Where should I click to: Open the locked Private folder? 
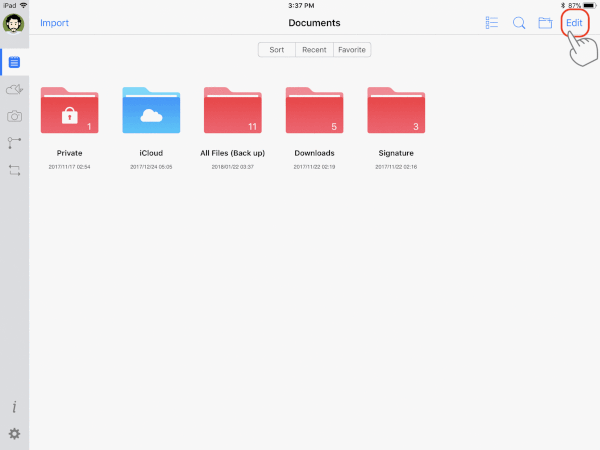pos(69,111)
